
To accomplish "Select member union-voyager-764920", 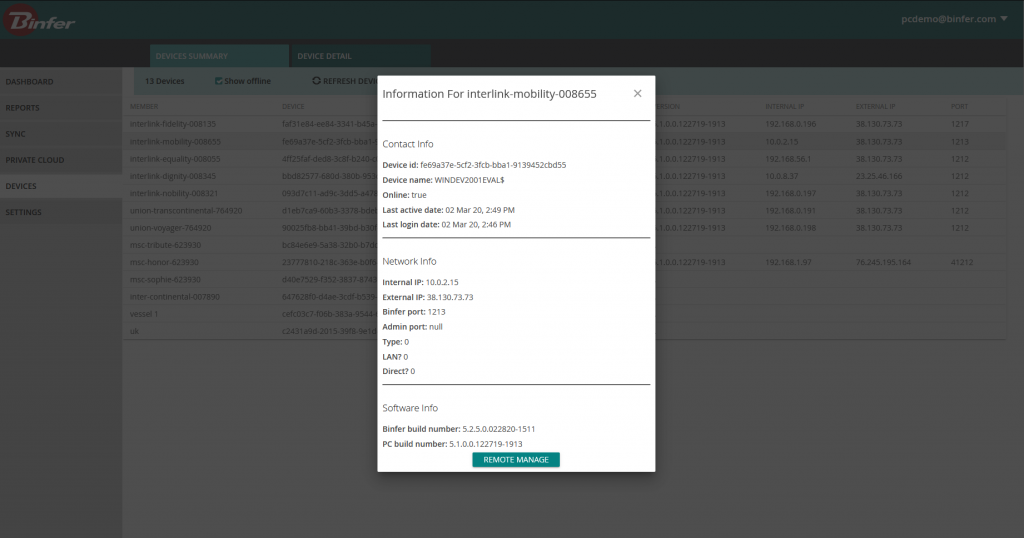I will click(x=170, y=228).
